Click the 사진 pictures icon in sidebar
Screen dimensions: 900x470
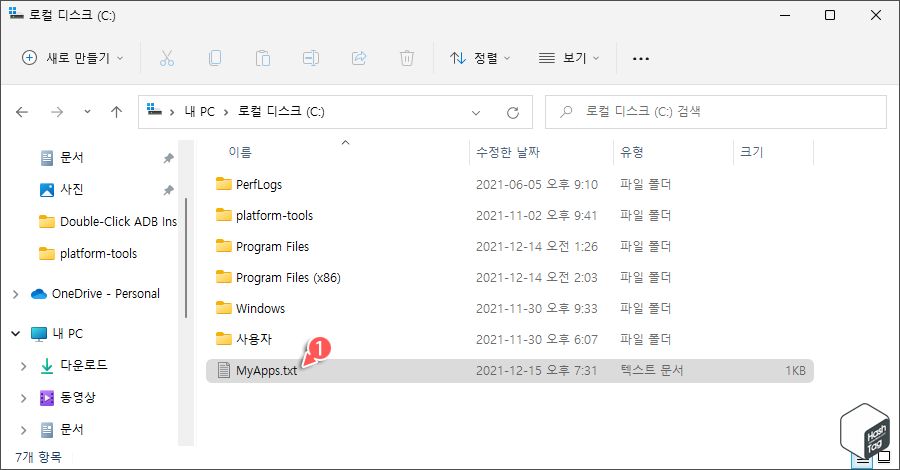[x=46, y=189]
